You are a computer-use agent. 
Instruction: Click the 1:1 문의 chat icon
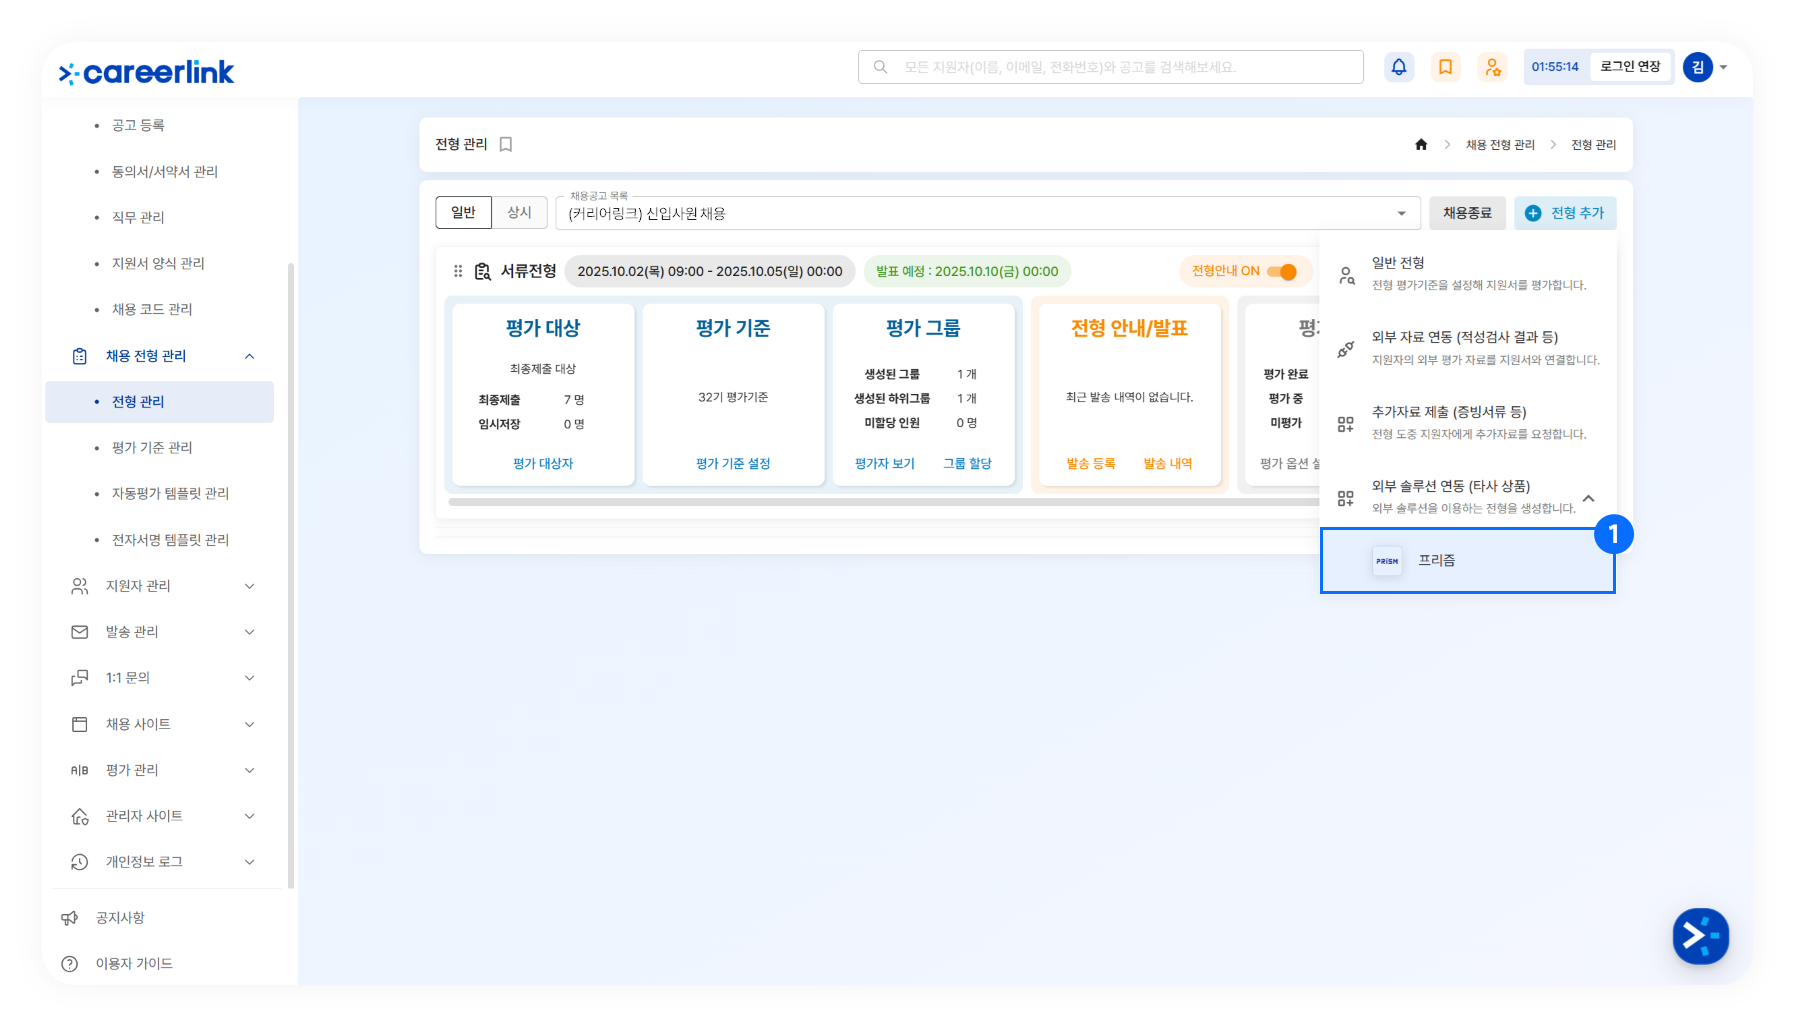click(x=80, y=678)
